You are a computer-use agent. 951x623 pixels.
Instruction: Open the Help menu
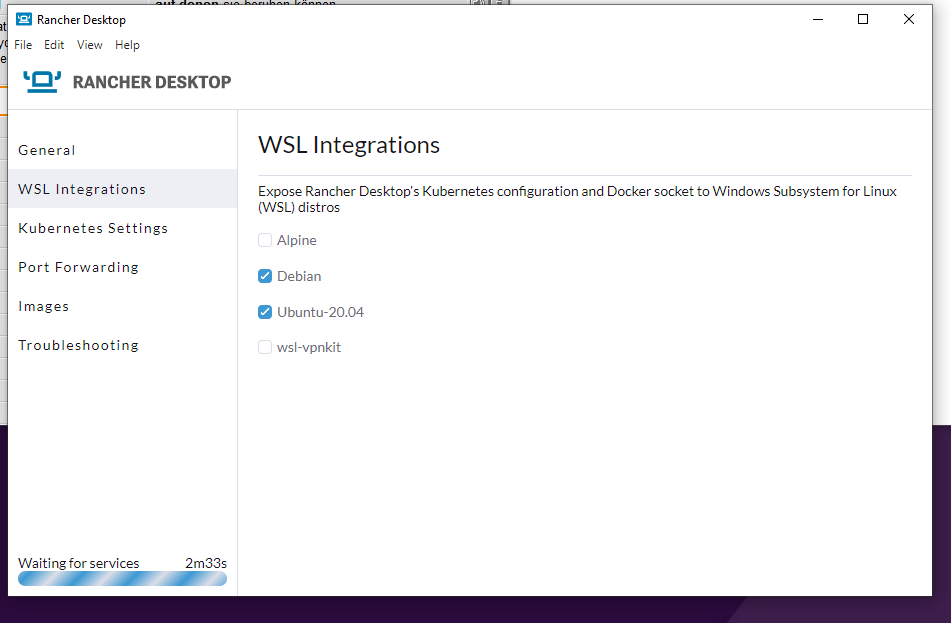point(127,45)
